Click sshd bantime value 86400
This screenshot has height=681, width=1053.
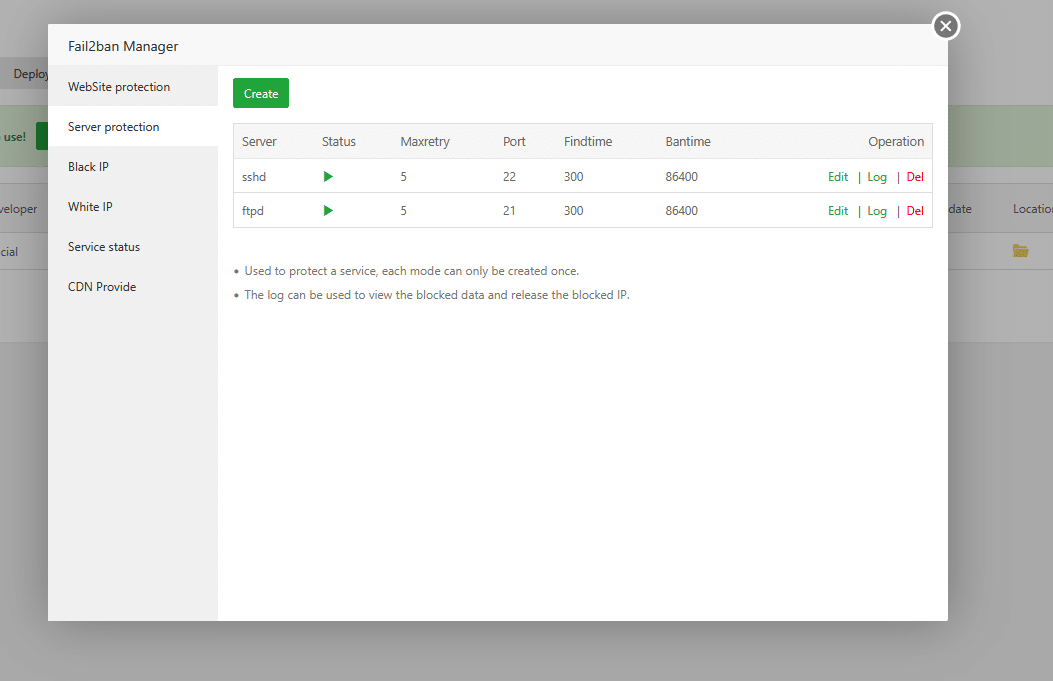click(x=681, y=177)
